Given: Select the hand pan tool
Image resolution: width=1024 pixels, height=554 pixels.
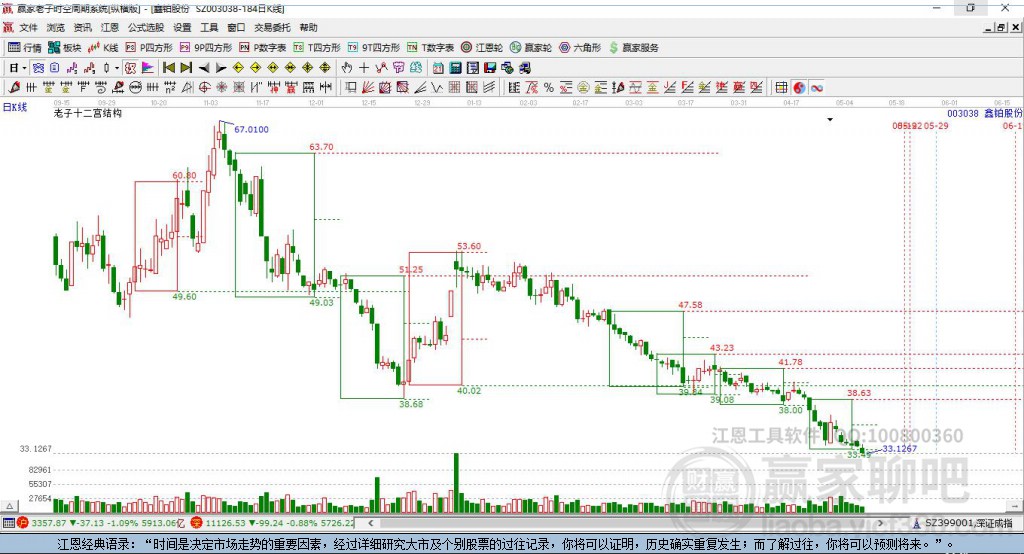Looking at the screenshot, I should click(347, 68).
